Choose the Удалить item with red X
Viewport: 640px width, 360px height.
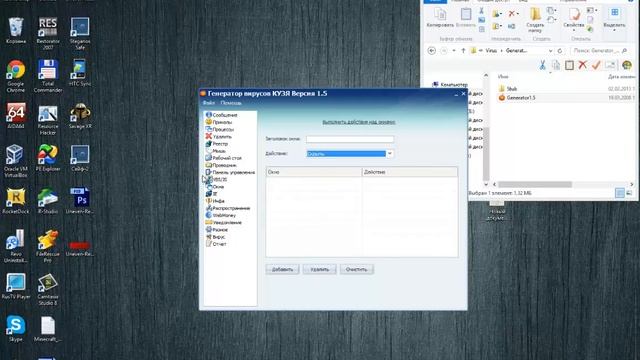tap(219, 137)
